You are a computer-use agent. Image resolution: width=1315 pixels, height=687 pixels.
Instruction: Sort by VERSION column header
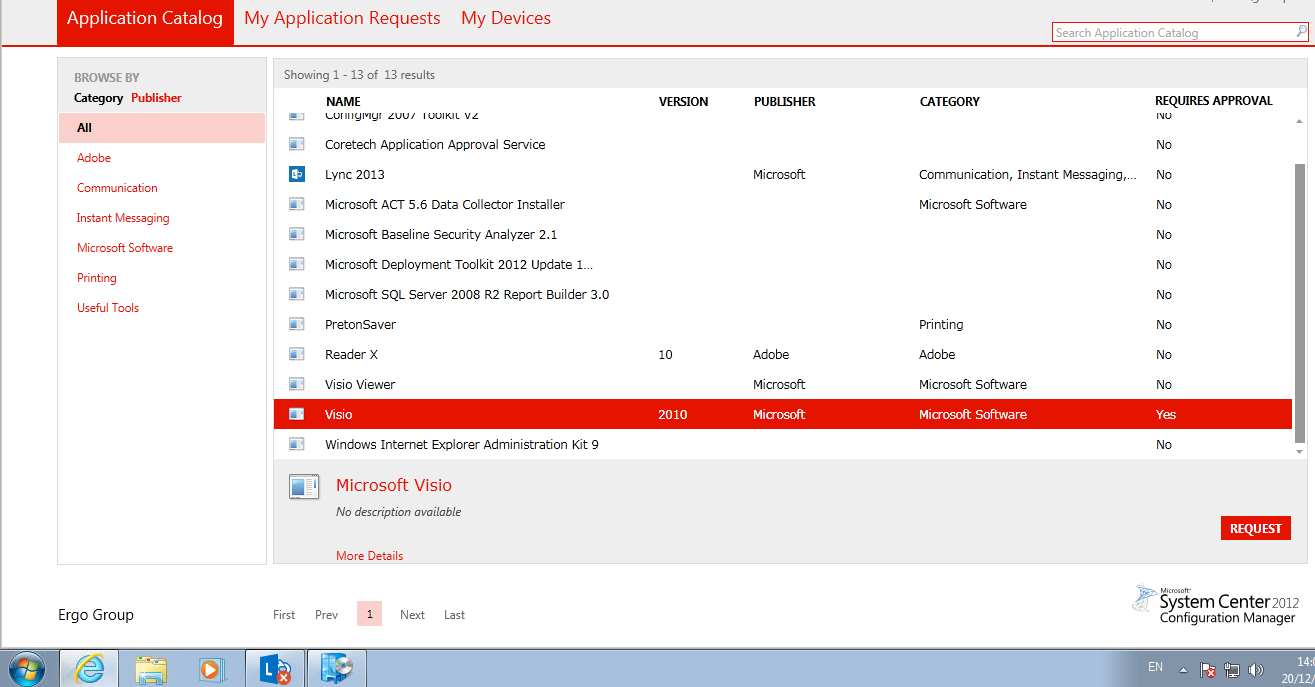(684, 101)
